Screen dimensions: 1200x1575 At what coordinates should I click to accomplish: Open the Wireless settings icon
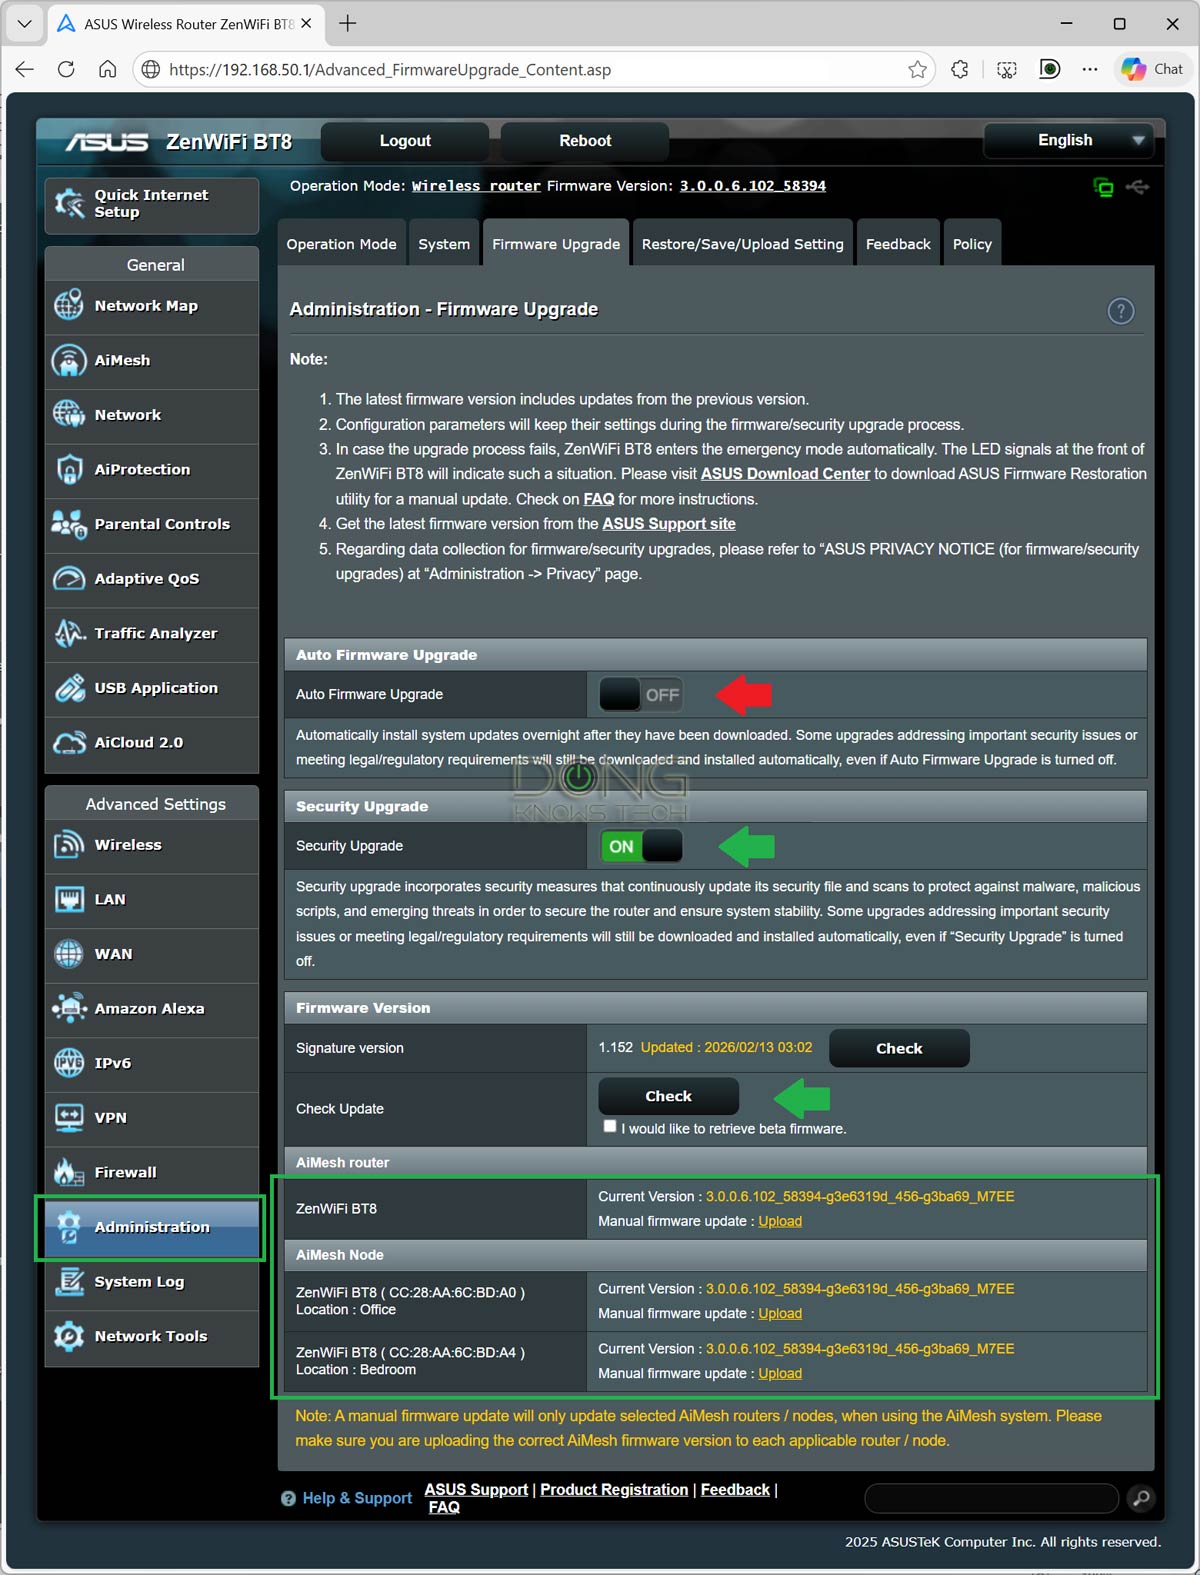click(x=69, y=844)
